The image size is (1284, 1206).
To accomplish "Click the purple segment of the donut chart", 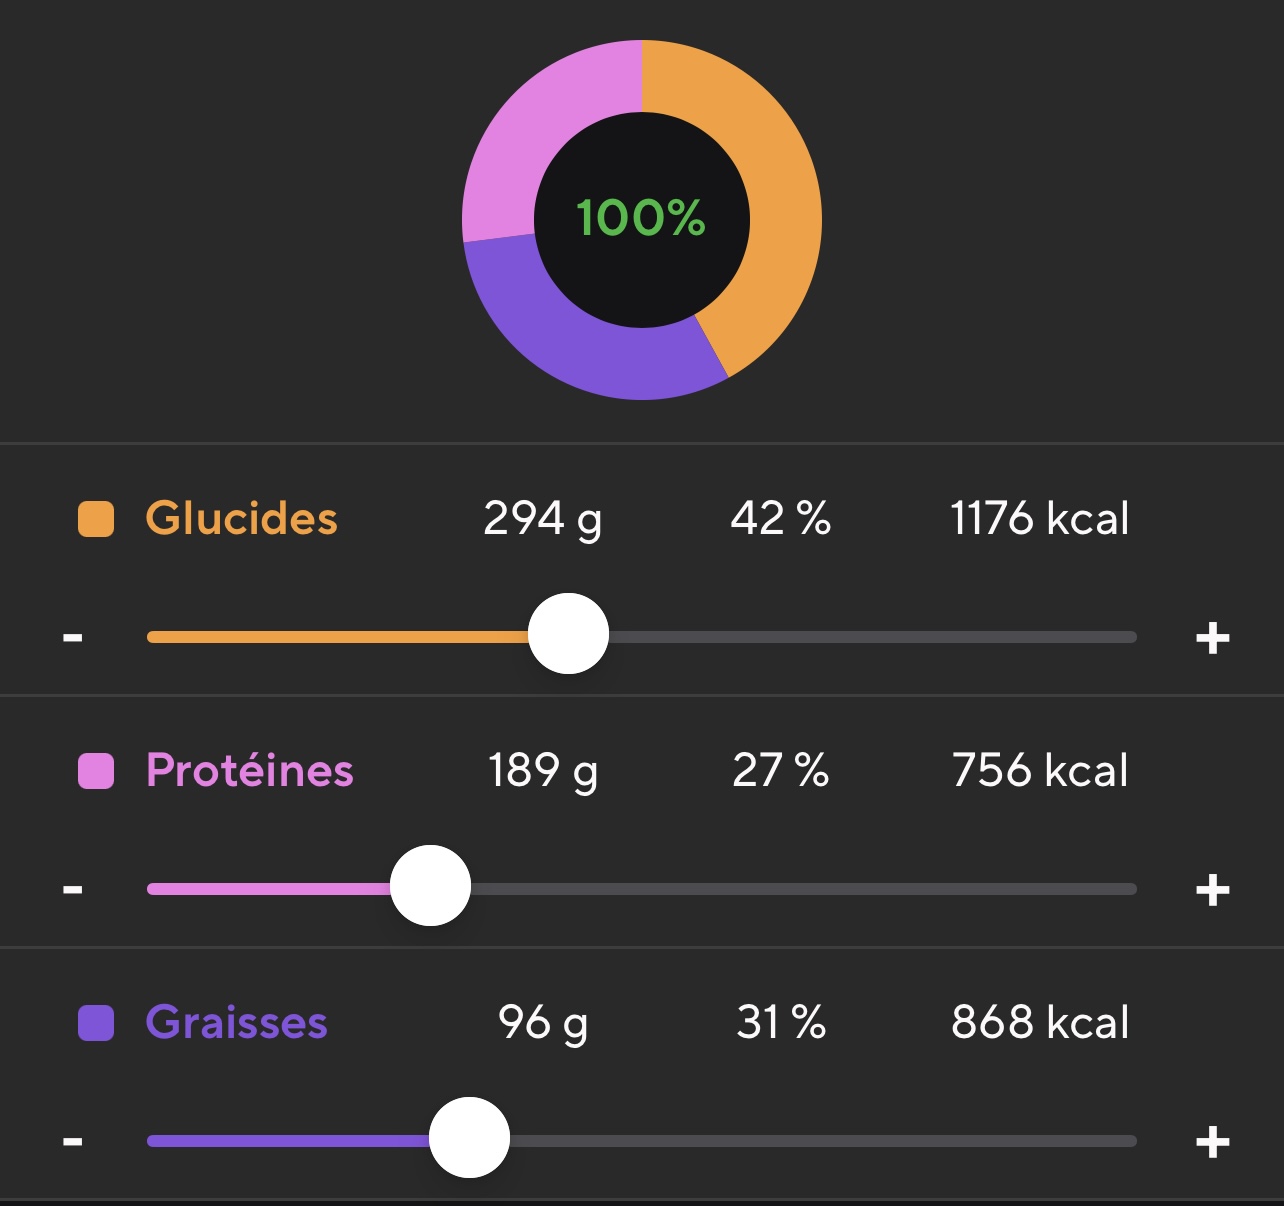I will click(590, 350).
